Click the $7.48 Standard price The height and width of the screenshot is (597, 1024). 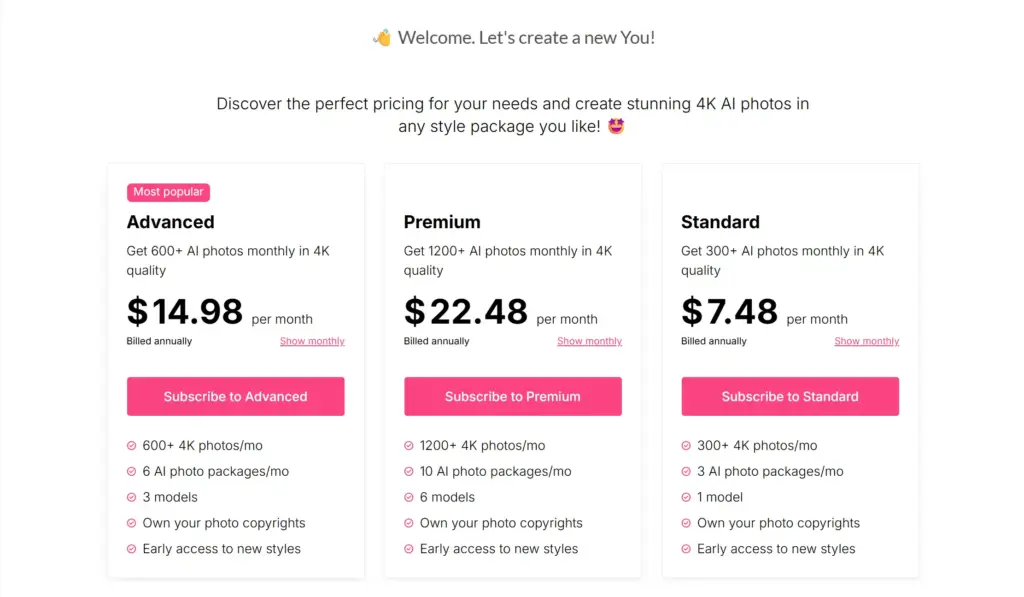729,312
